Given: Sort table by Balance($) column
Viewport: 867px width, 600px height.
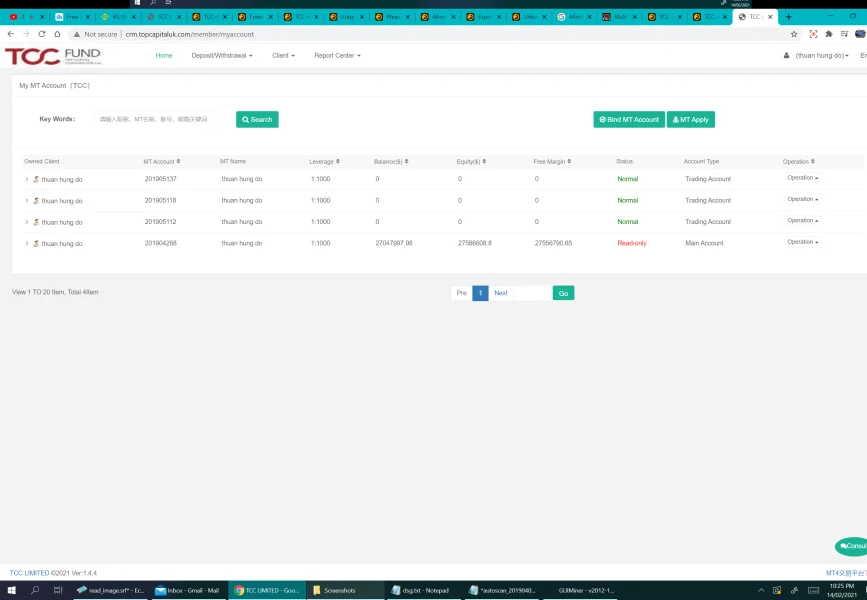Looking at the screenshot, I should pyautogui.click(x=391, y=161).
